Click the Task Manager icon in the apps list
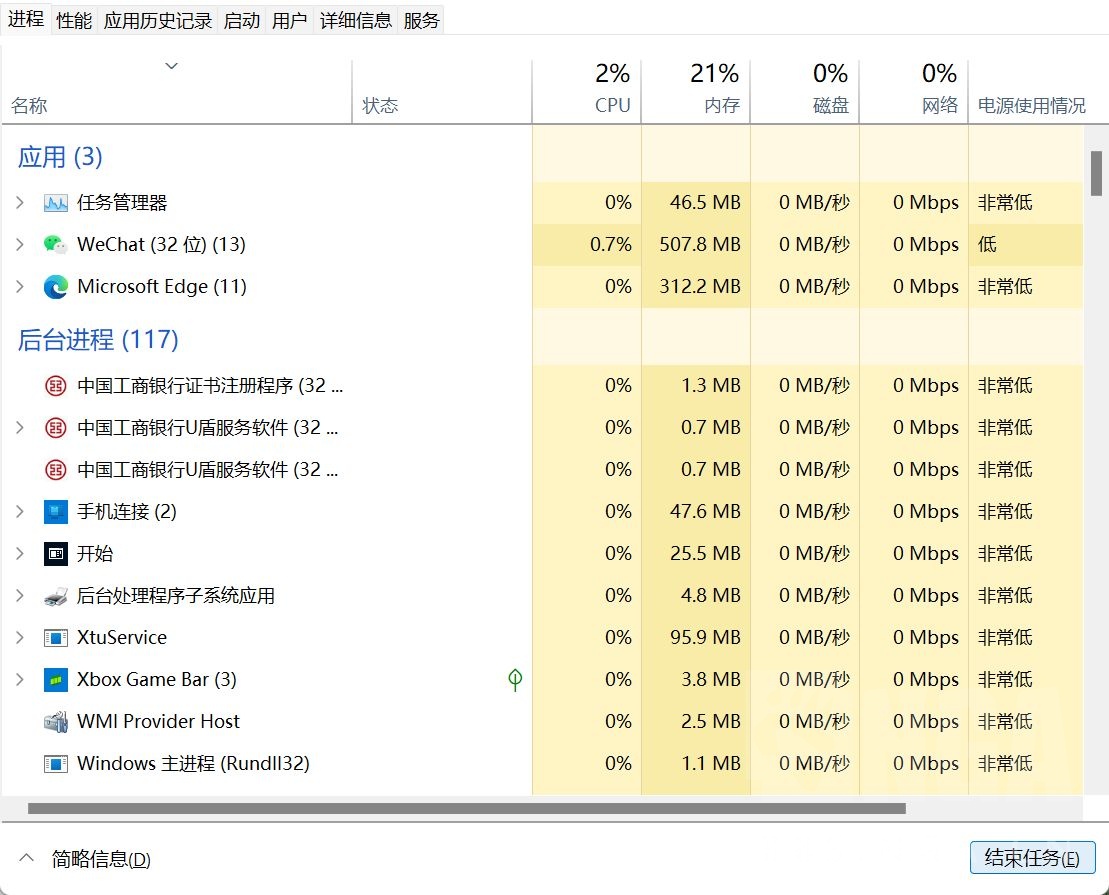Image resolution: width=1109 pixels, height=895 pixels. point(56,203)
